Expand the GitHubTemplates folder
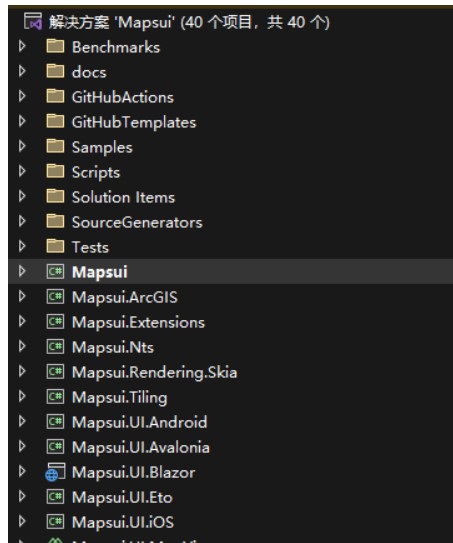 (x=22, y=121)
